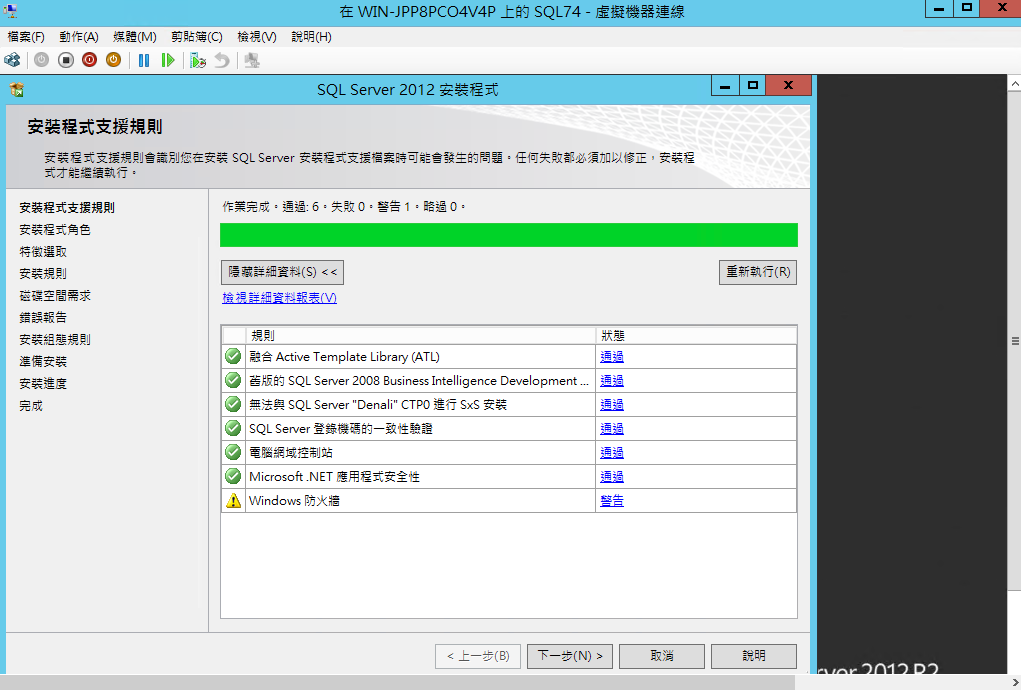Screen dimensions: 1021x690
Task: Pause the virtual machine
Action: (x=144, y=61)
